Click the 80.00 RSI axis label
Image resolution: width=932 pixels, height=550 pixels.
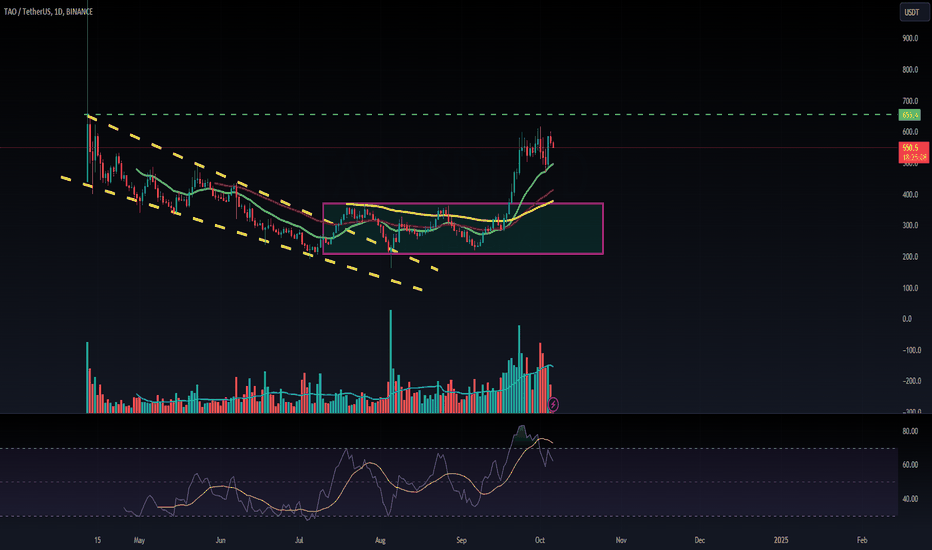910,431
